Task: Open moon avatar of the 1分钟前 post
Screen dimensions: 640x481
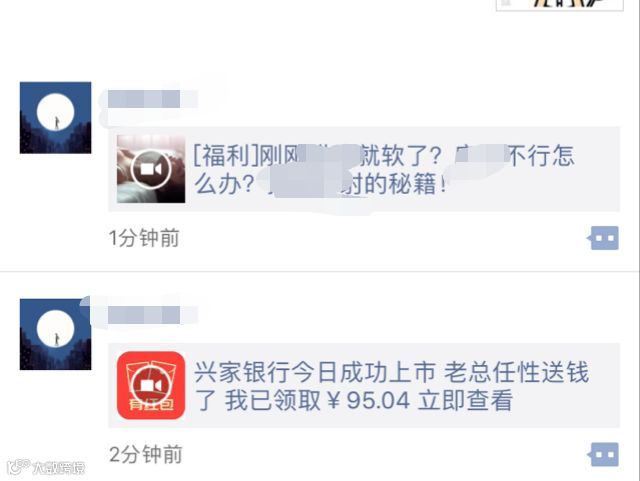Action: tap(56, 118)
